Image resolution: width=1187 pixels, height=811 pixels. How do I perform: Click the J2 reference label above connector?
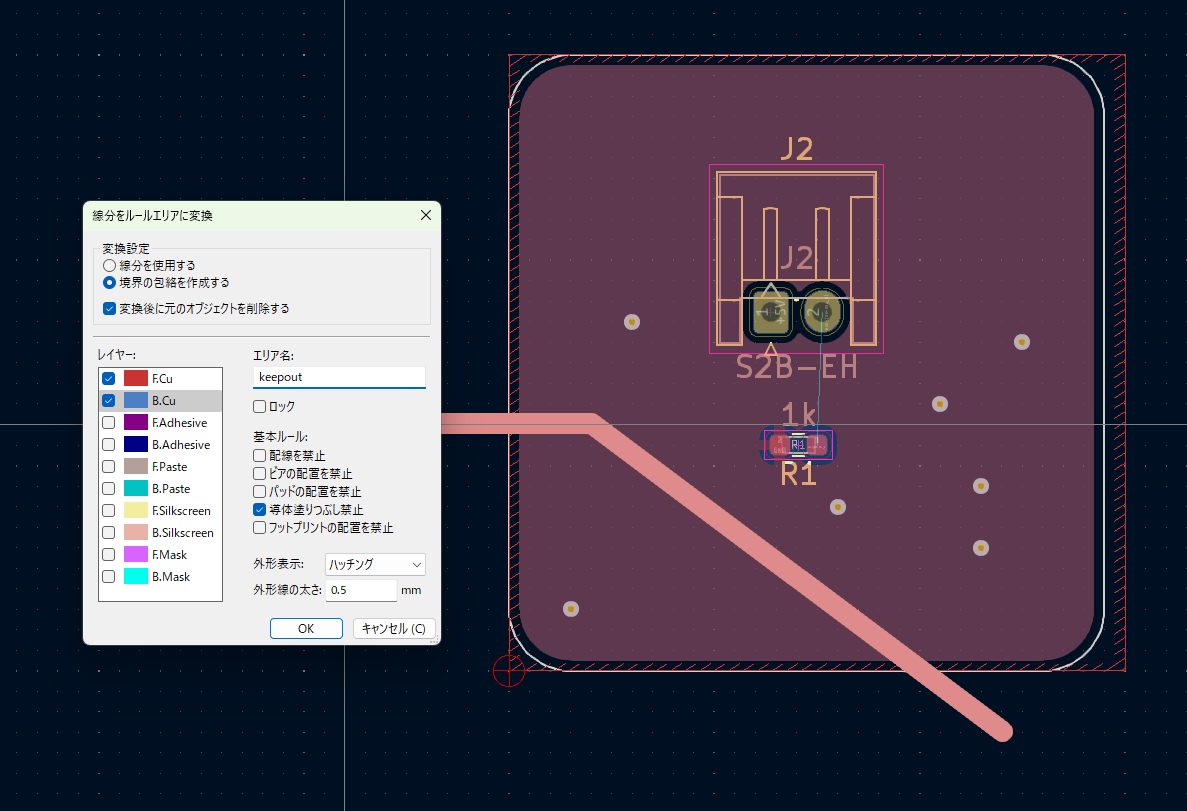pyautogui.click(x=797, y=148)
